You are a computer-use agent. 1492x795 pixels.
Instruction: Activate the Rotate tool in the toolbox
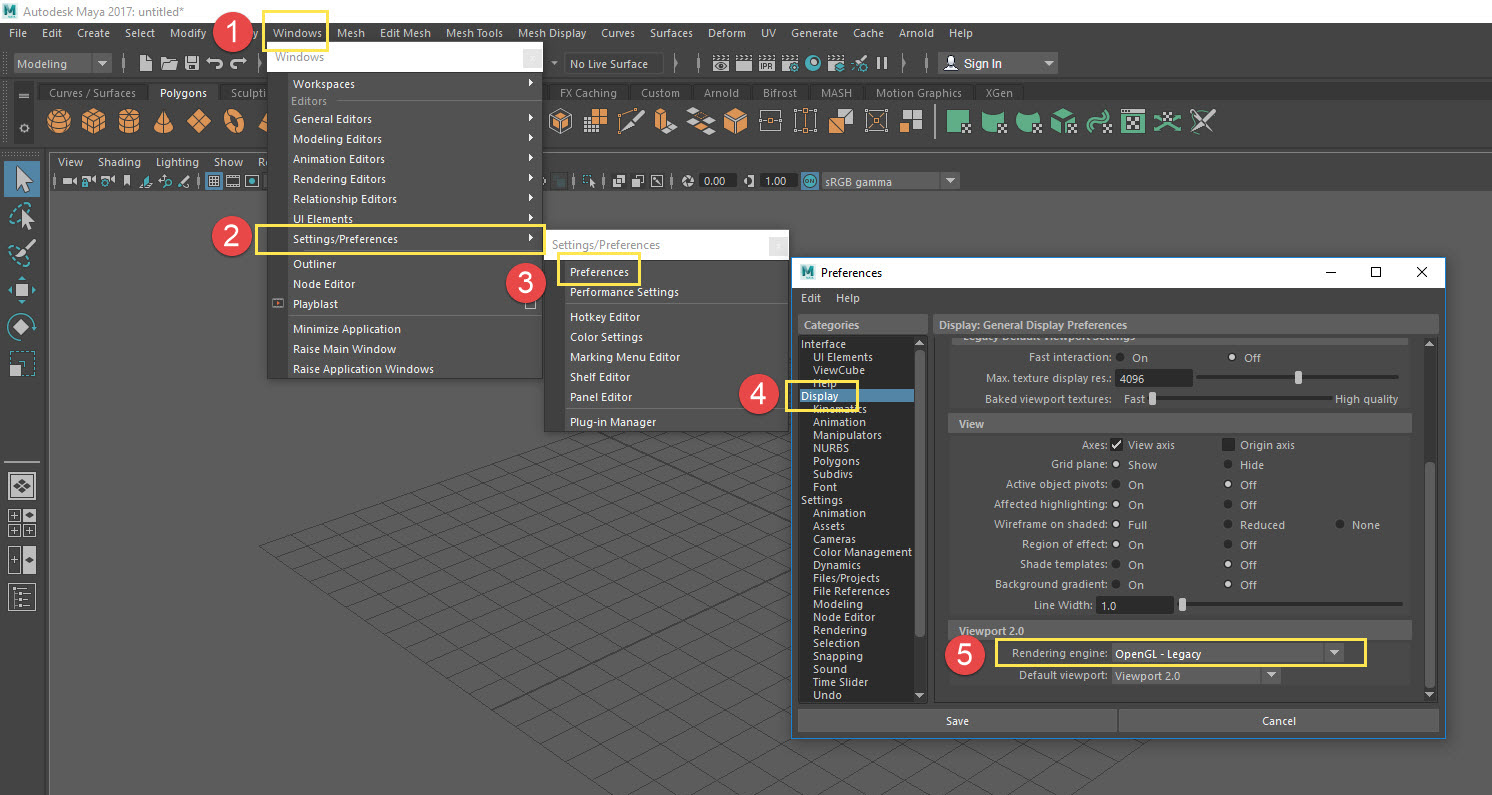point(22,326)
